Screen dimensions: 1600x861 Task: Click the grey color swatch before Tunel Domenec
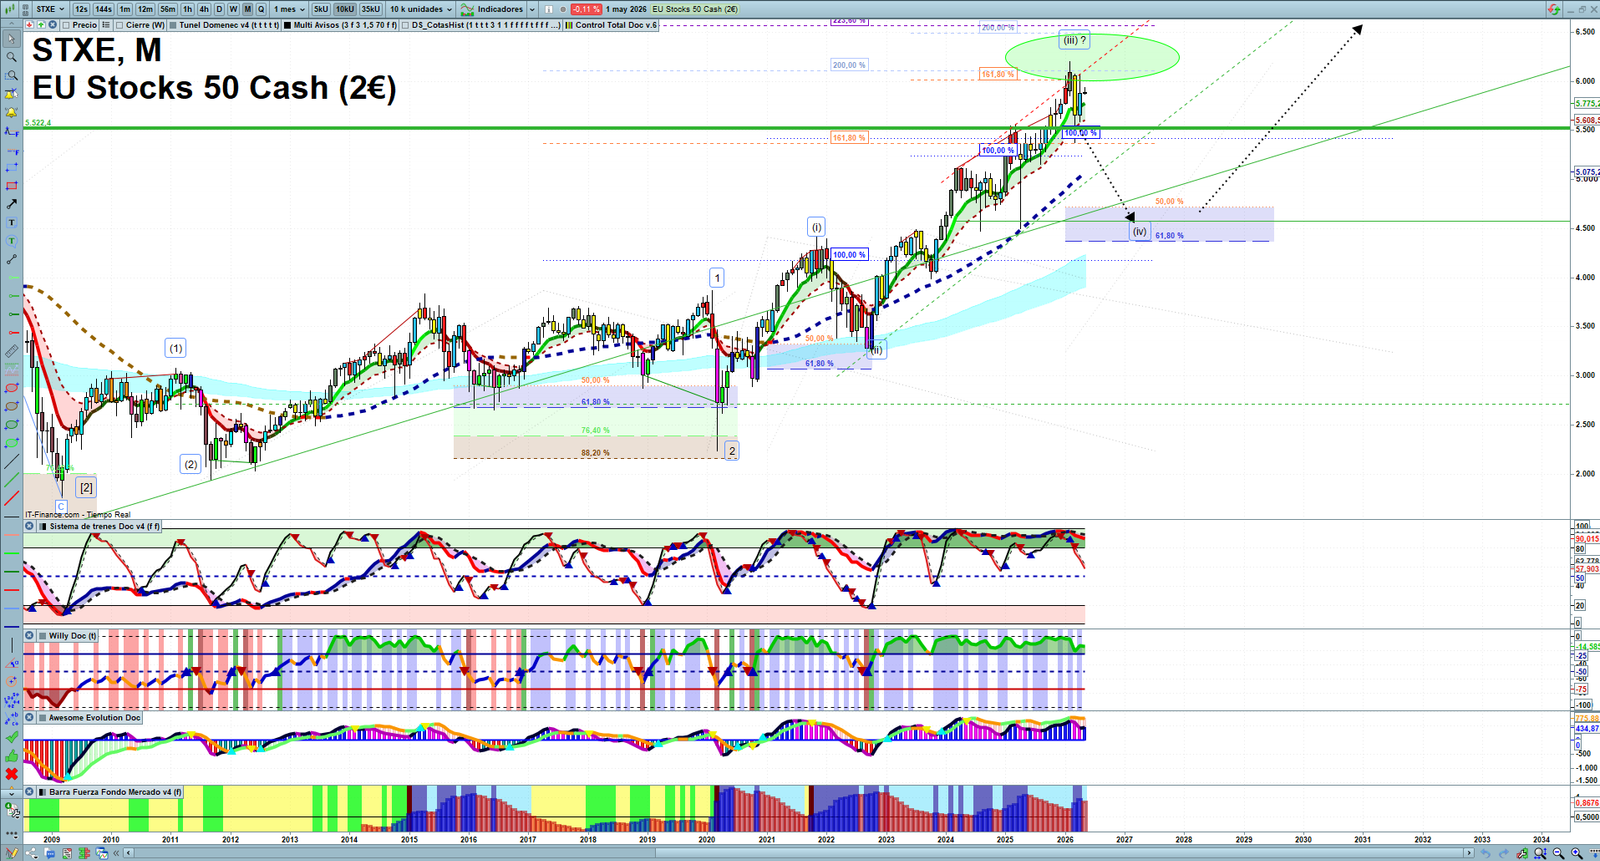(x=173, y=25)
